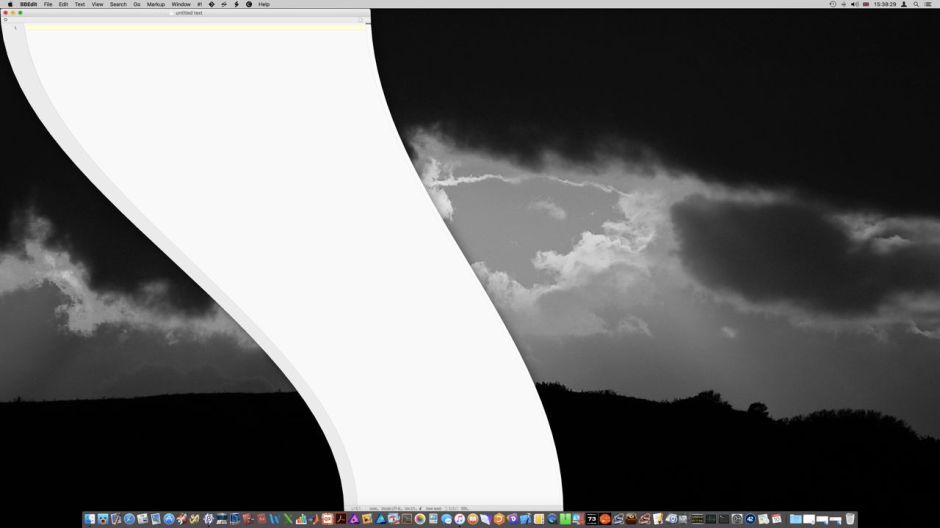Screen dimensions: 940x528
Task: Open iTunes from the dock
Action: coord(459,519)
